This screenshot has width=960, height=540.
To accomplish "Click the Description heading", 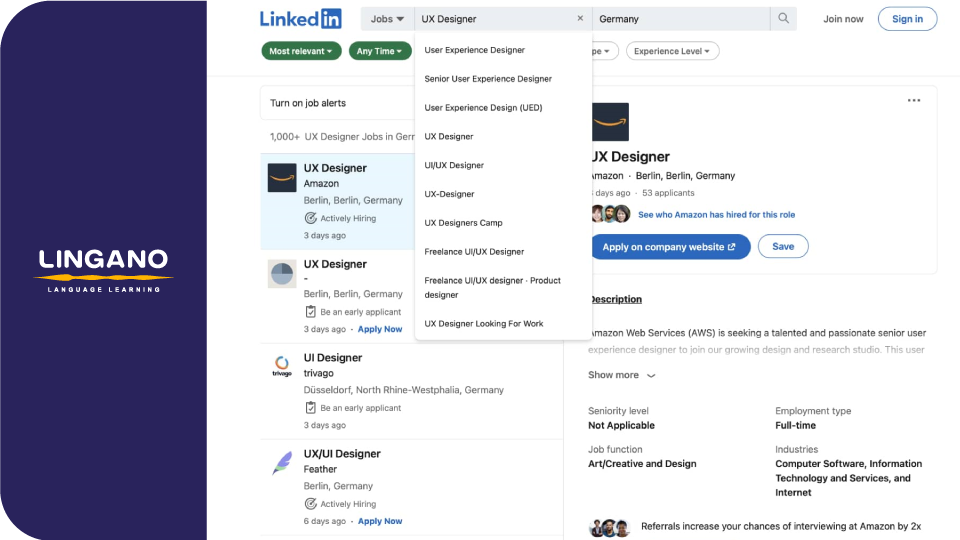I will click(615, 299).
